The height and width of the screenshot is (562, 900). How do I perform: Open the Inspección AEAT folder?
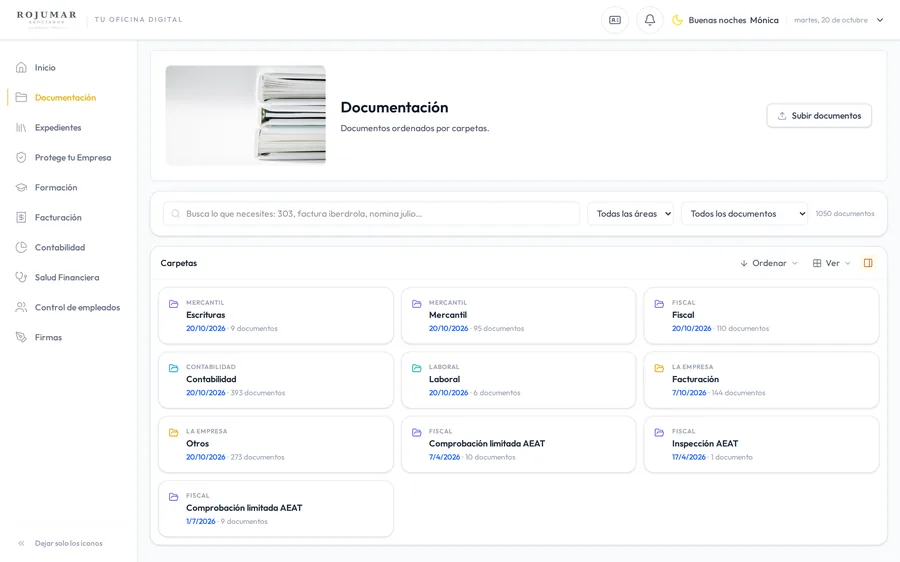761,444
